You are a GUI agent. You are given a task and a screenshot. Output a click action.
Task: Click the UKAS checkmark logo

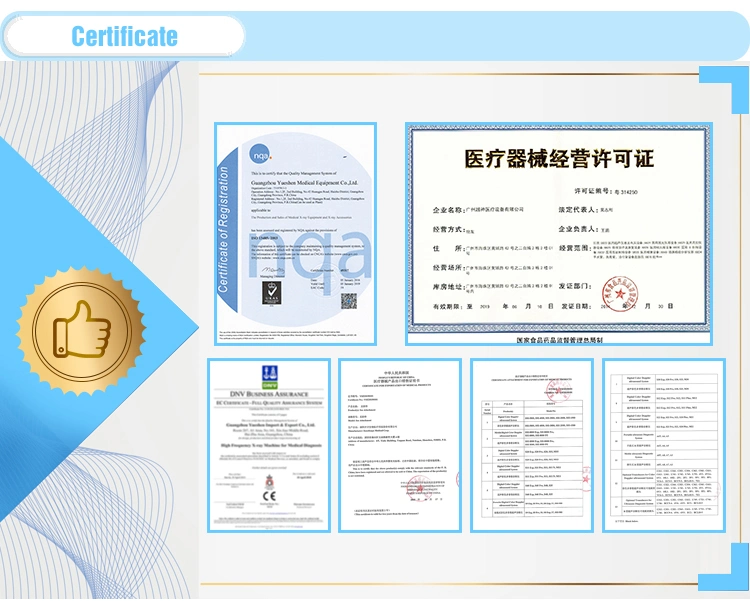[x=271, y=292]
